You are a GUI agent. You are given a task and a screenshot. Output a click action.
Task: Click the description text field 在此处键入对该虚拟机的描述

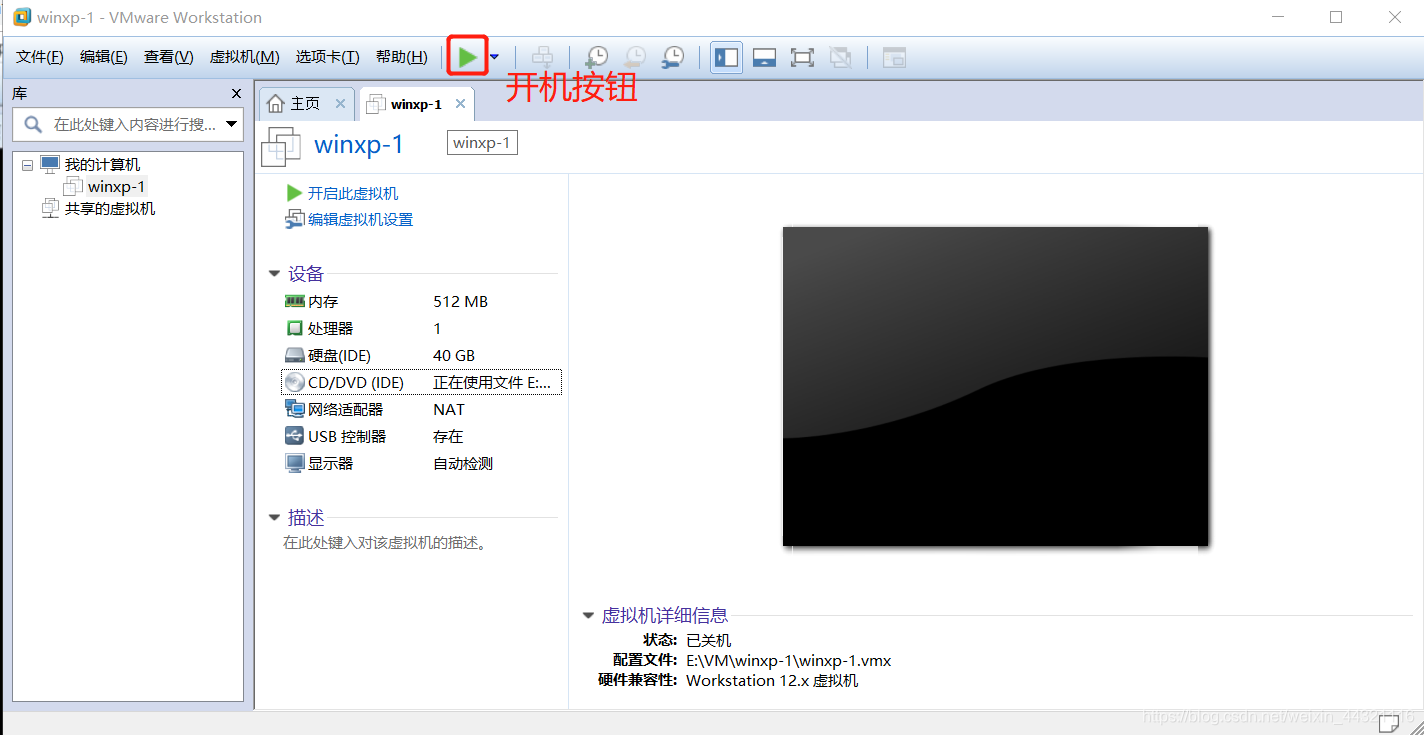pyautogui.click(x=385, y=543)
